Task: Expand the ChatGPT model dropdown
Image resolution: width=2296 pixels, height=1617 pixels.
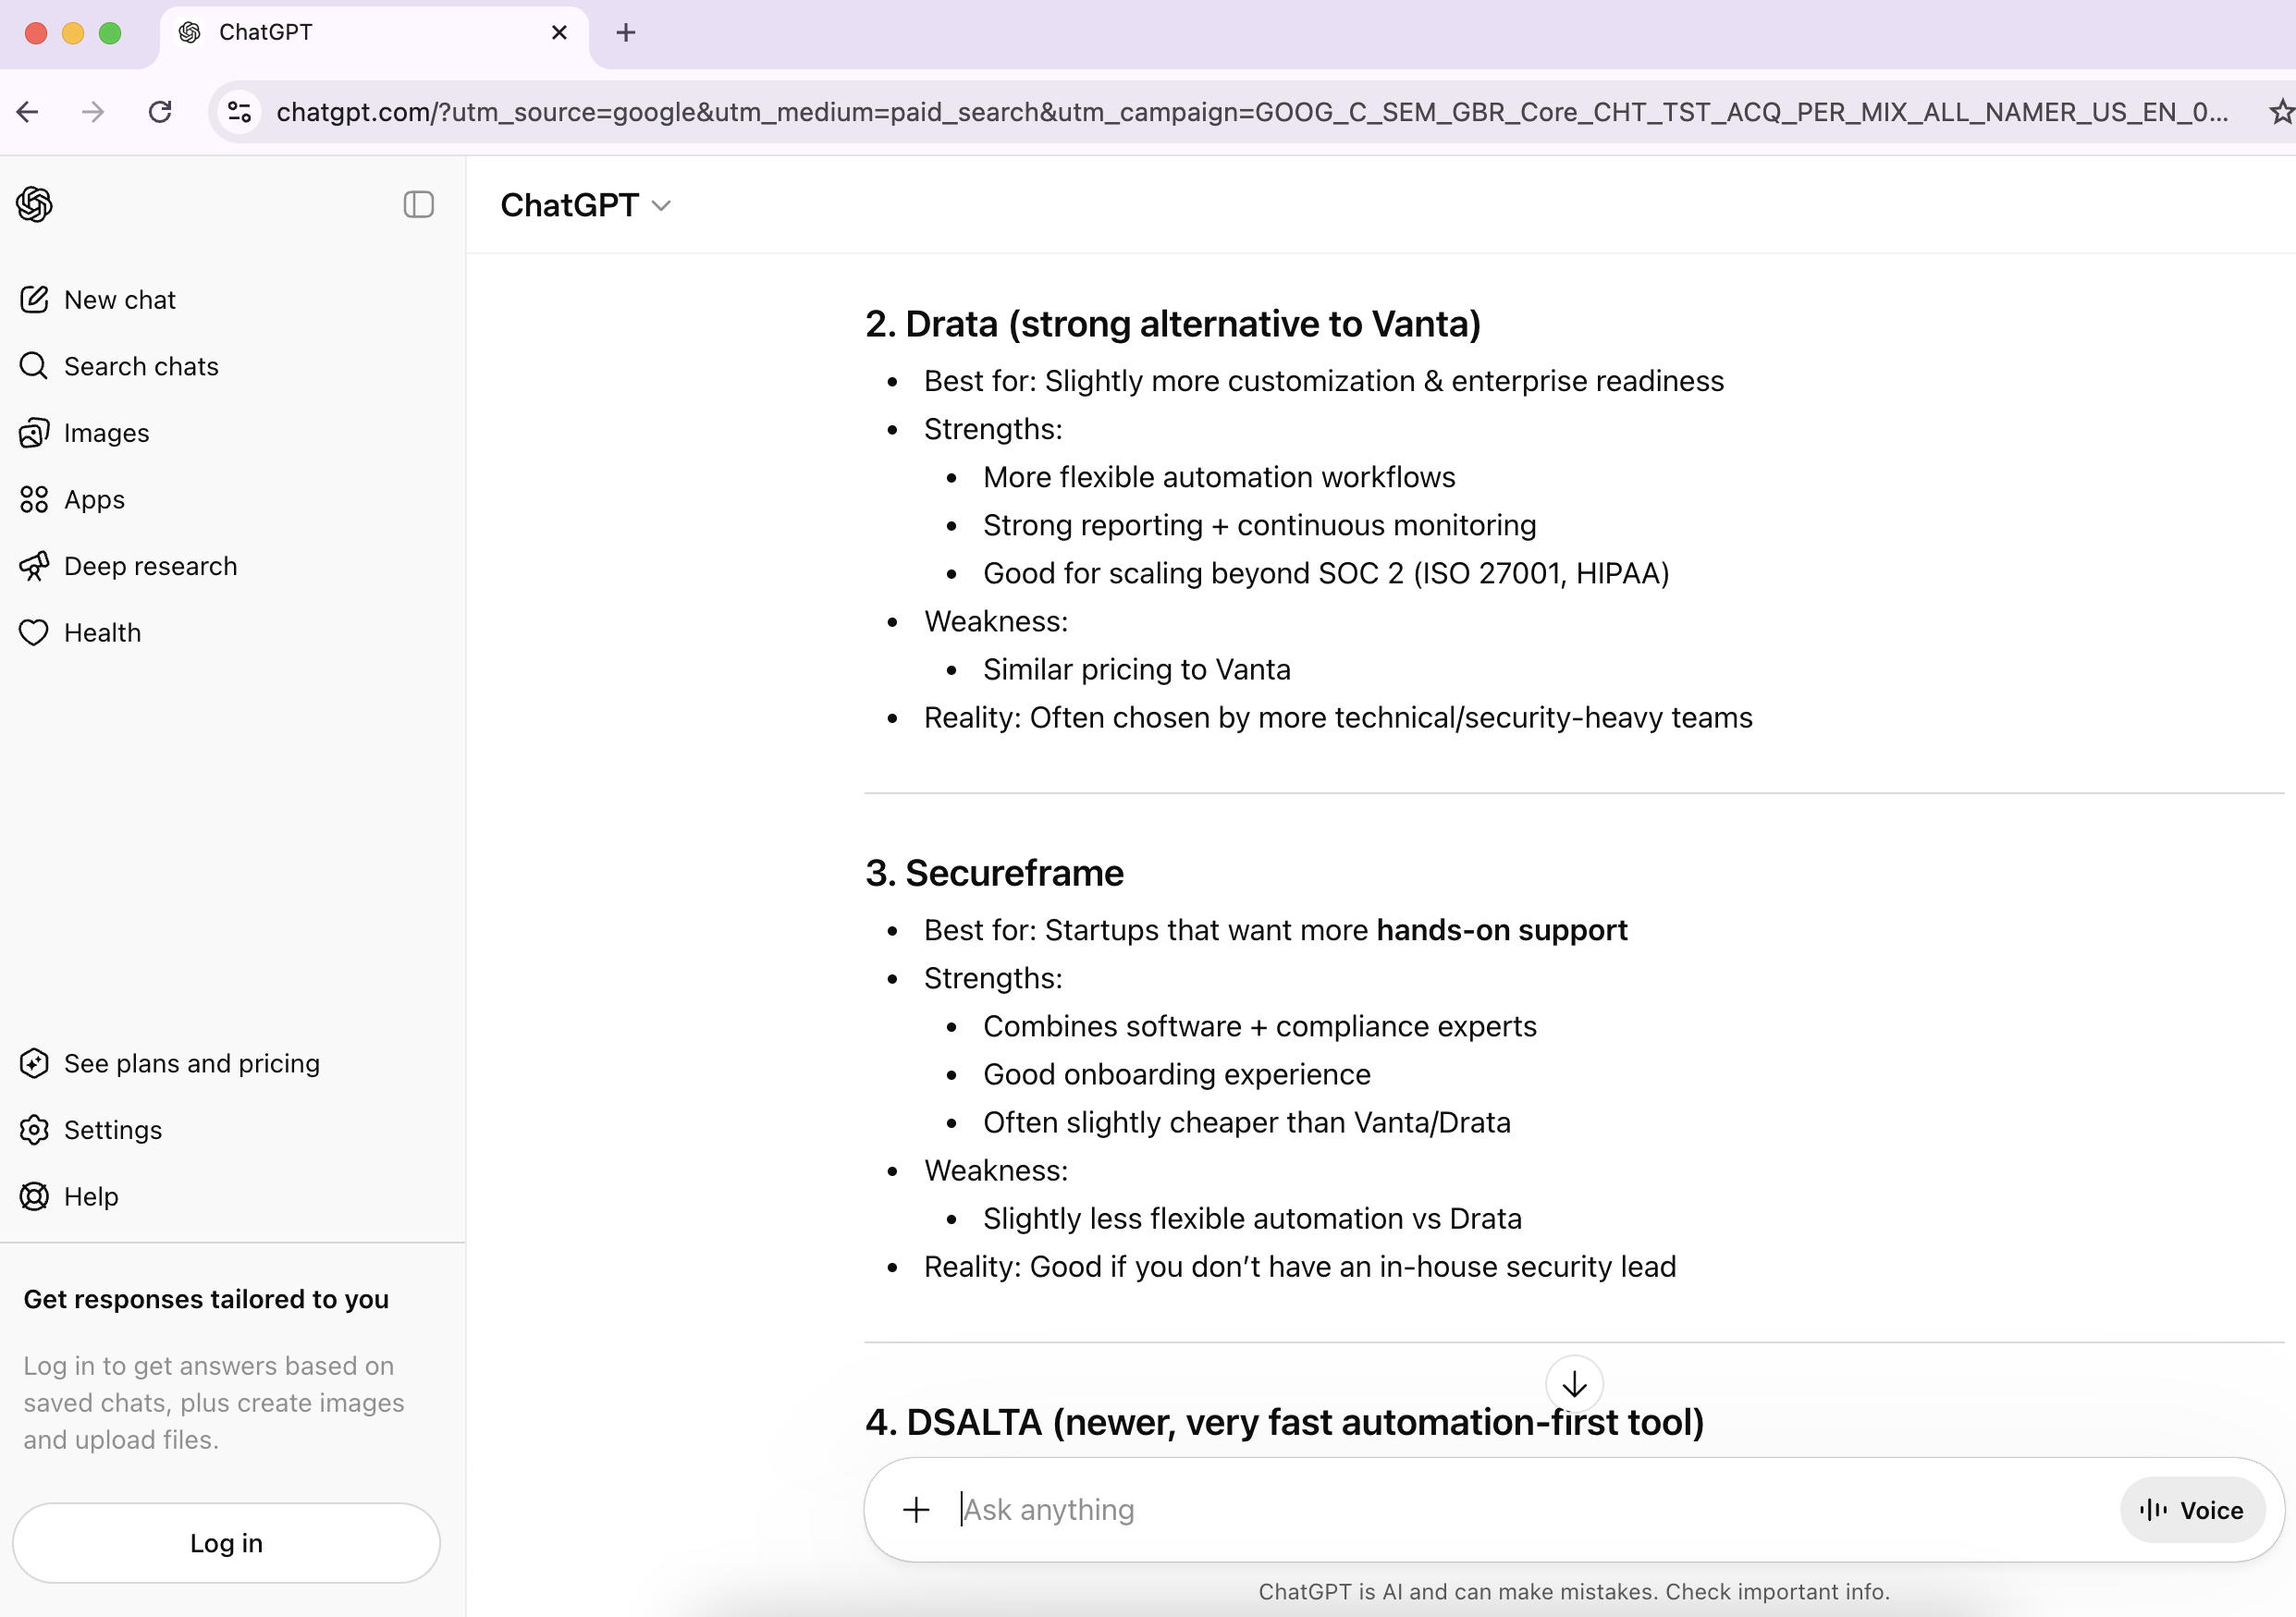Action: click(x=585, y=205)
